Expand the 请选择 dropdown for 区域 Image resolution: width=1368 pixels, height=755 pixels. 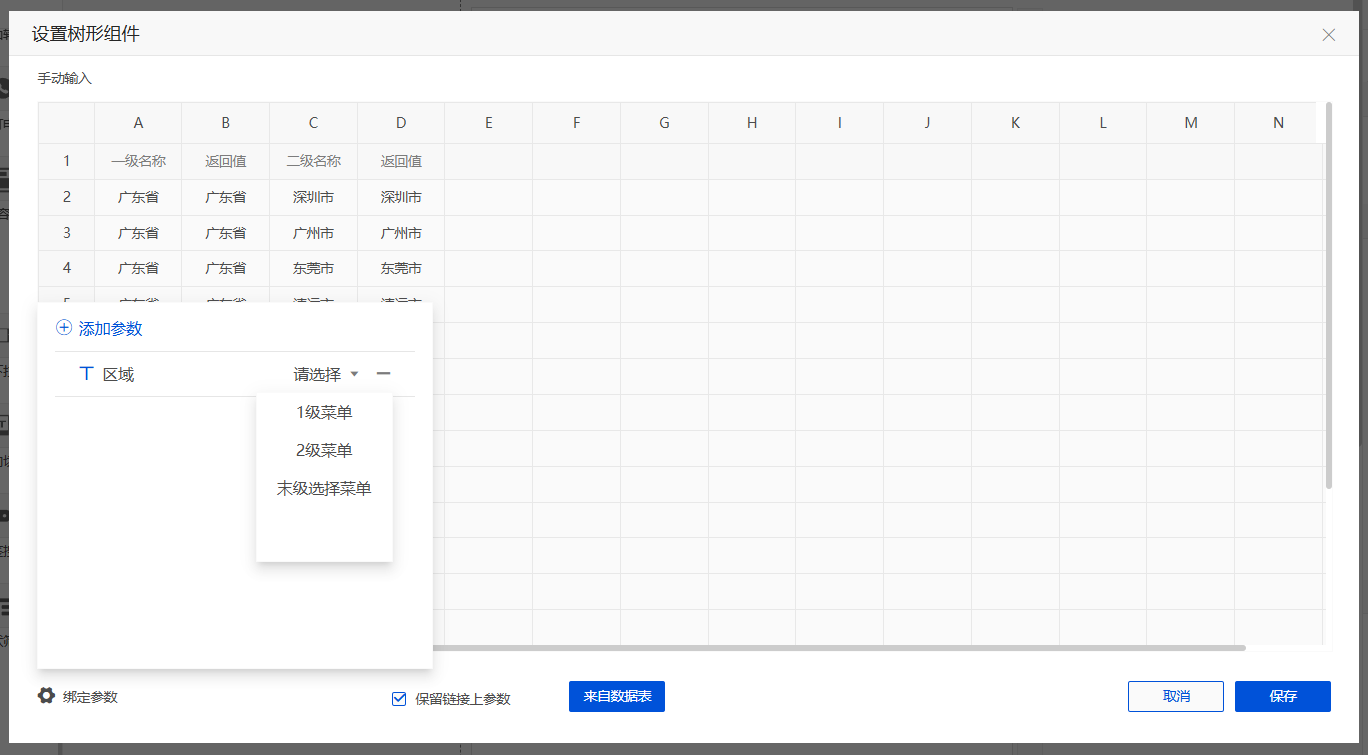[325, 374]
